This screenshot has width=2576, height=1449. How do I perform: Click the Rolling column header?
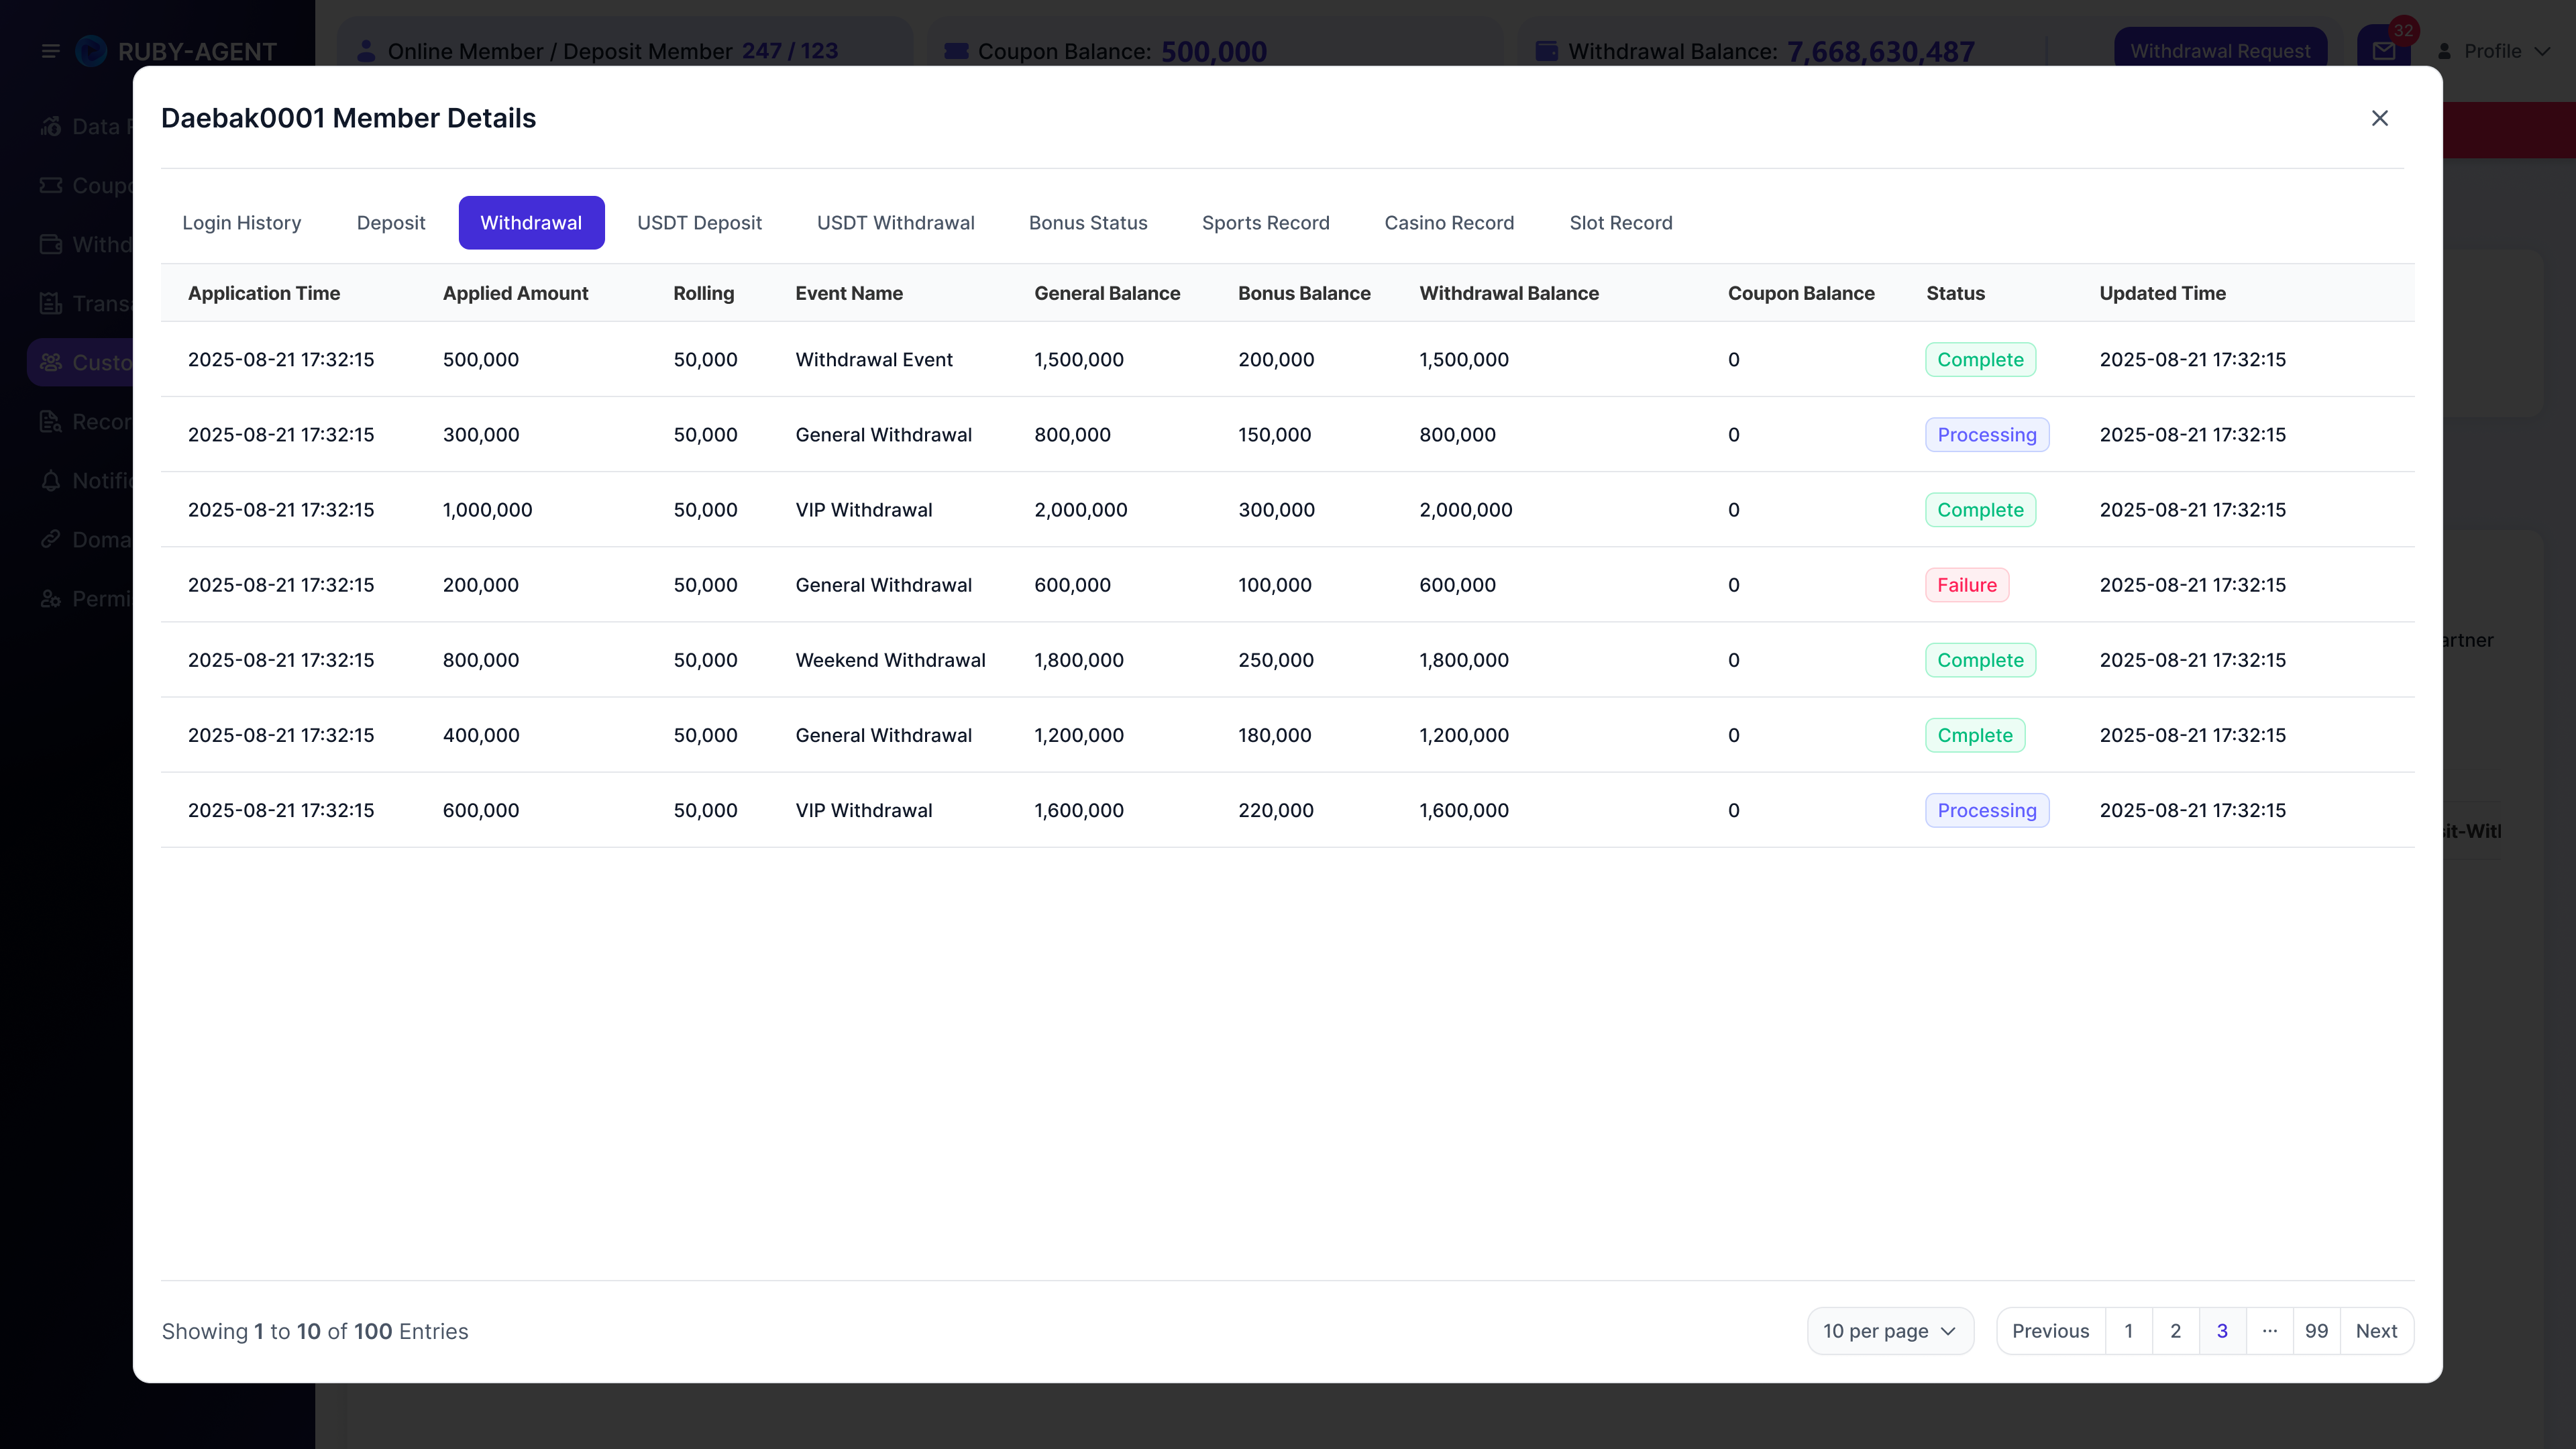coord(703,293)
